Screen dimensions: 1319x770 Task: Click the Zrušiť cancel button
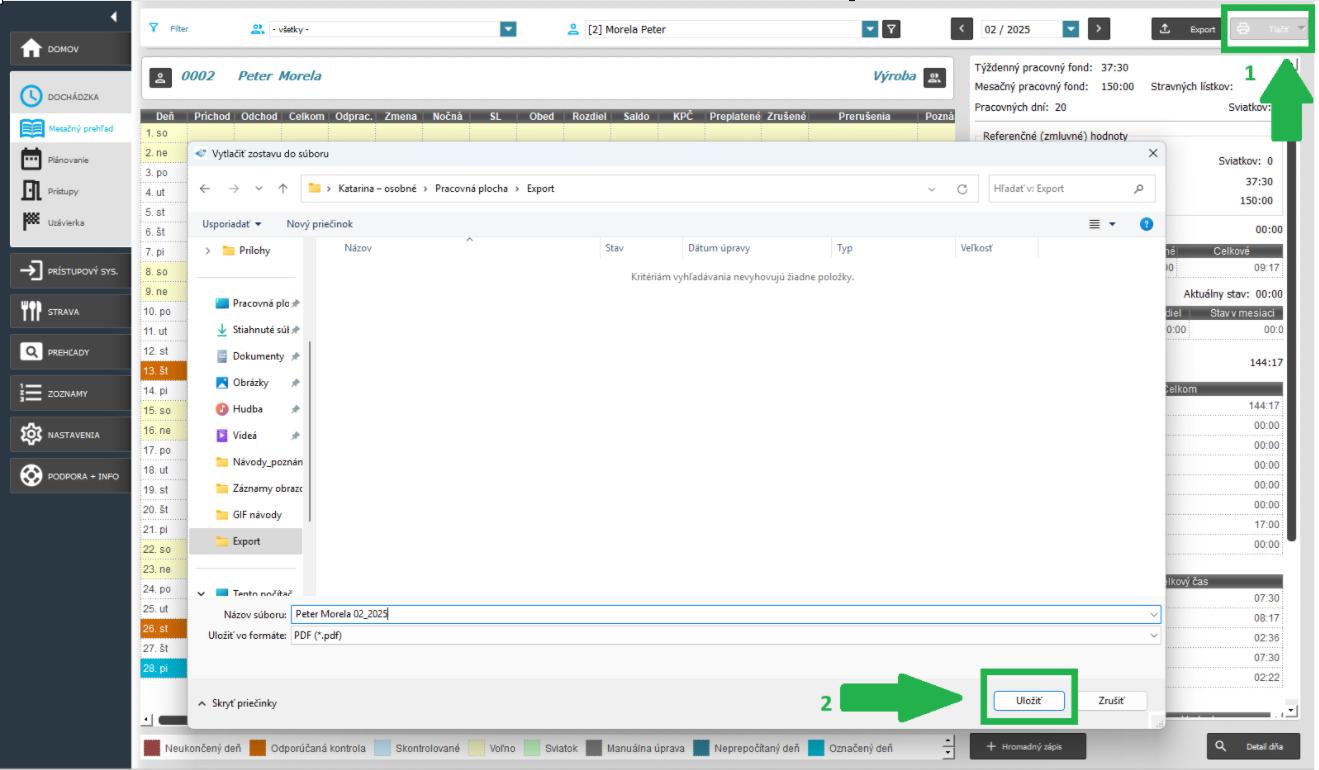[x=1112, y=702]
